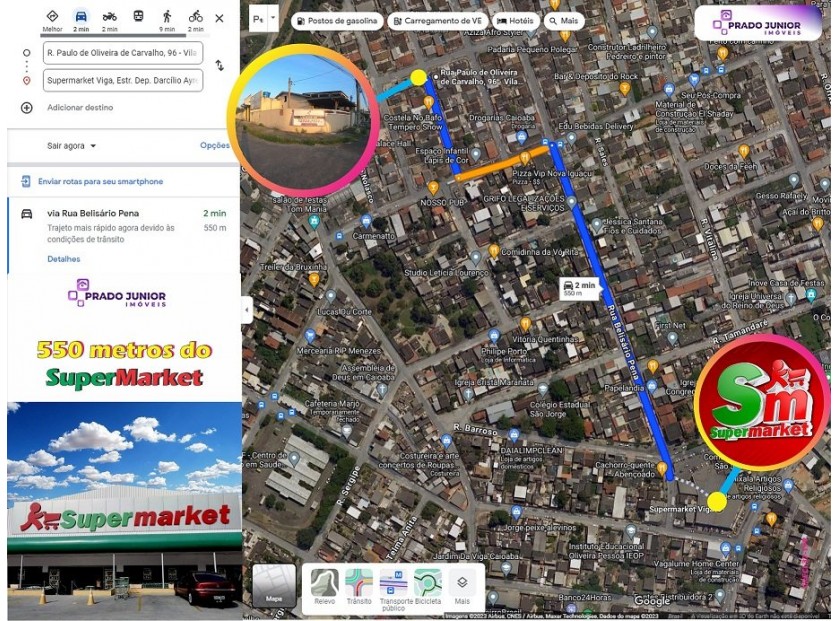Click NOSSO PUB bar pin

click(433, 188)
